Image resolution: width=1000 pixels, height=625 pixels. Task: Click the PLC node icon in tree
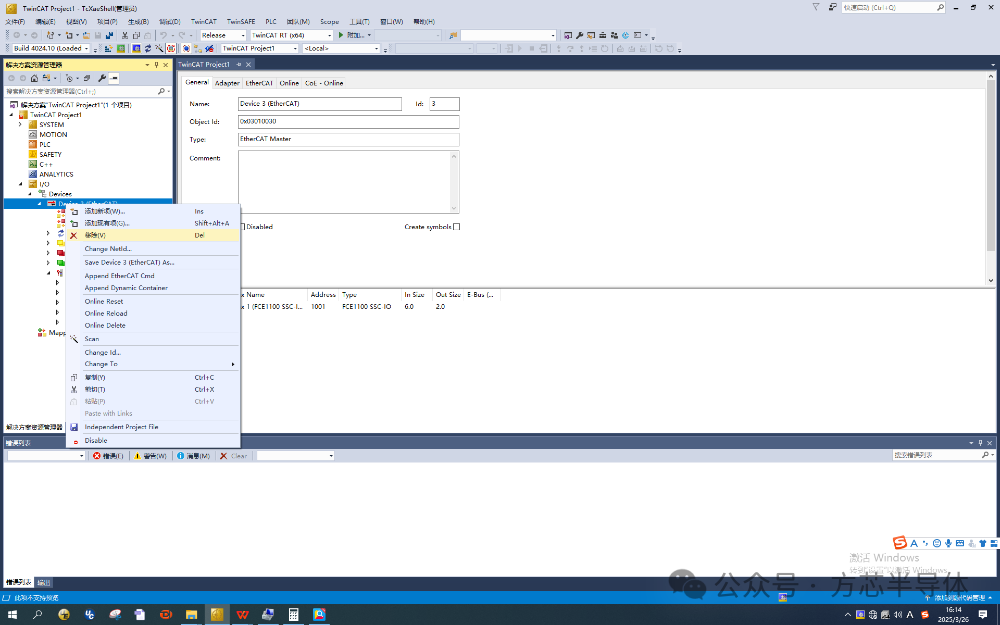pyautogui.click(x=33, y=144)
